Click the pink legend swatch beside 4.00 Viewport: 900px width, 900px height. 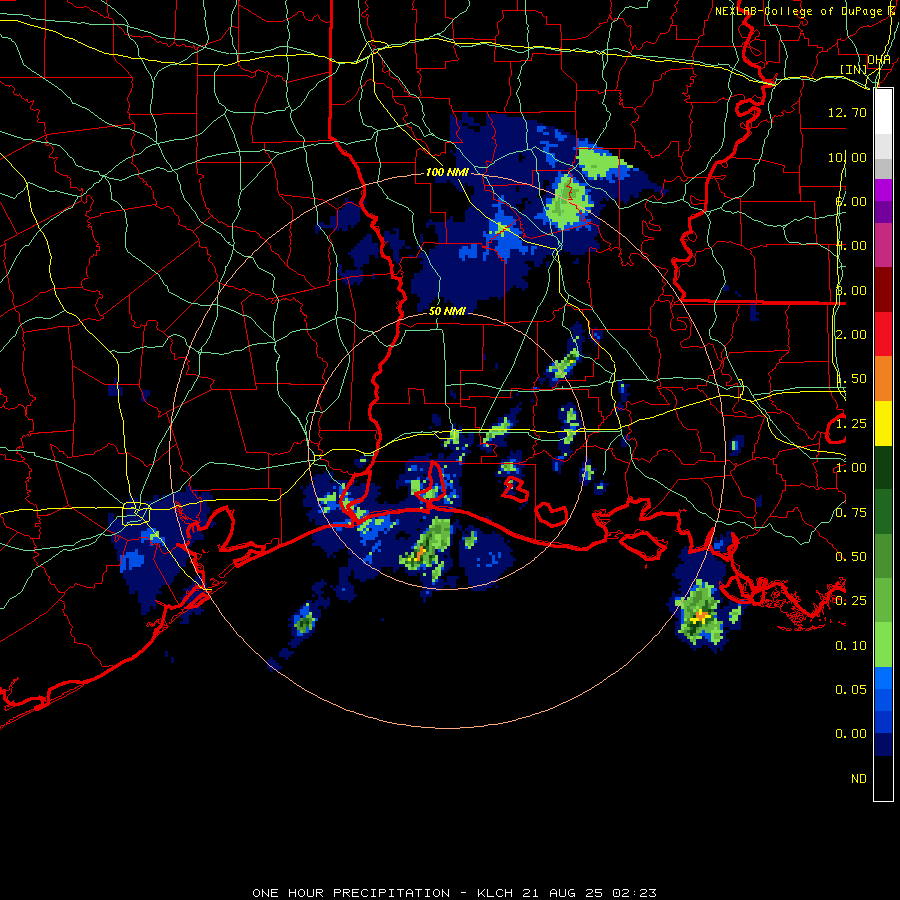[x=883, y=245]
